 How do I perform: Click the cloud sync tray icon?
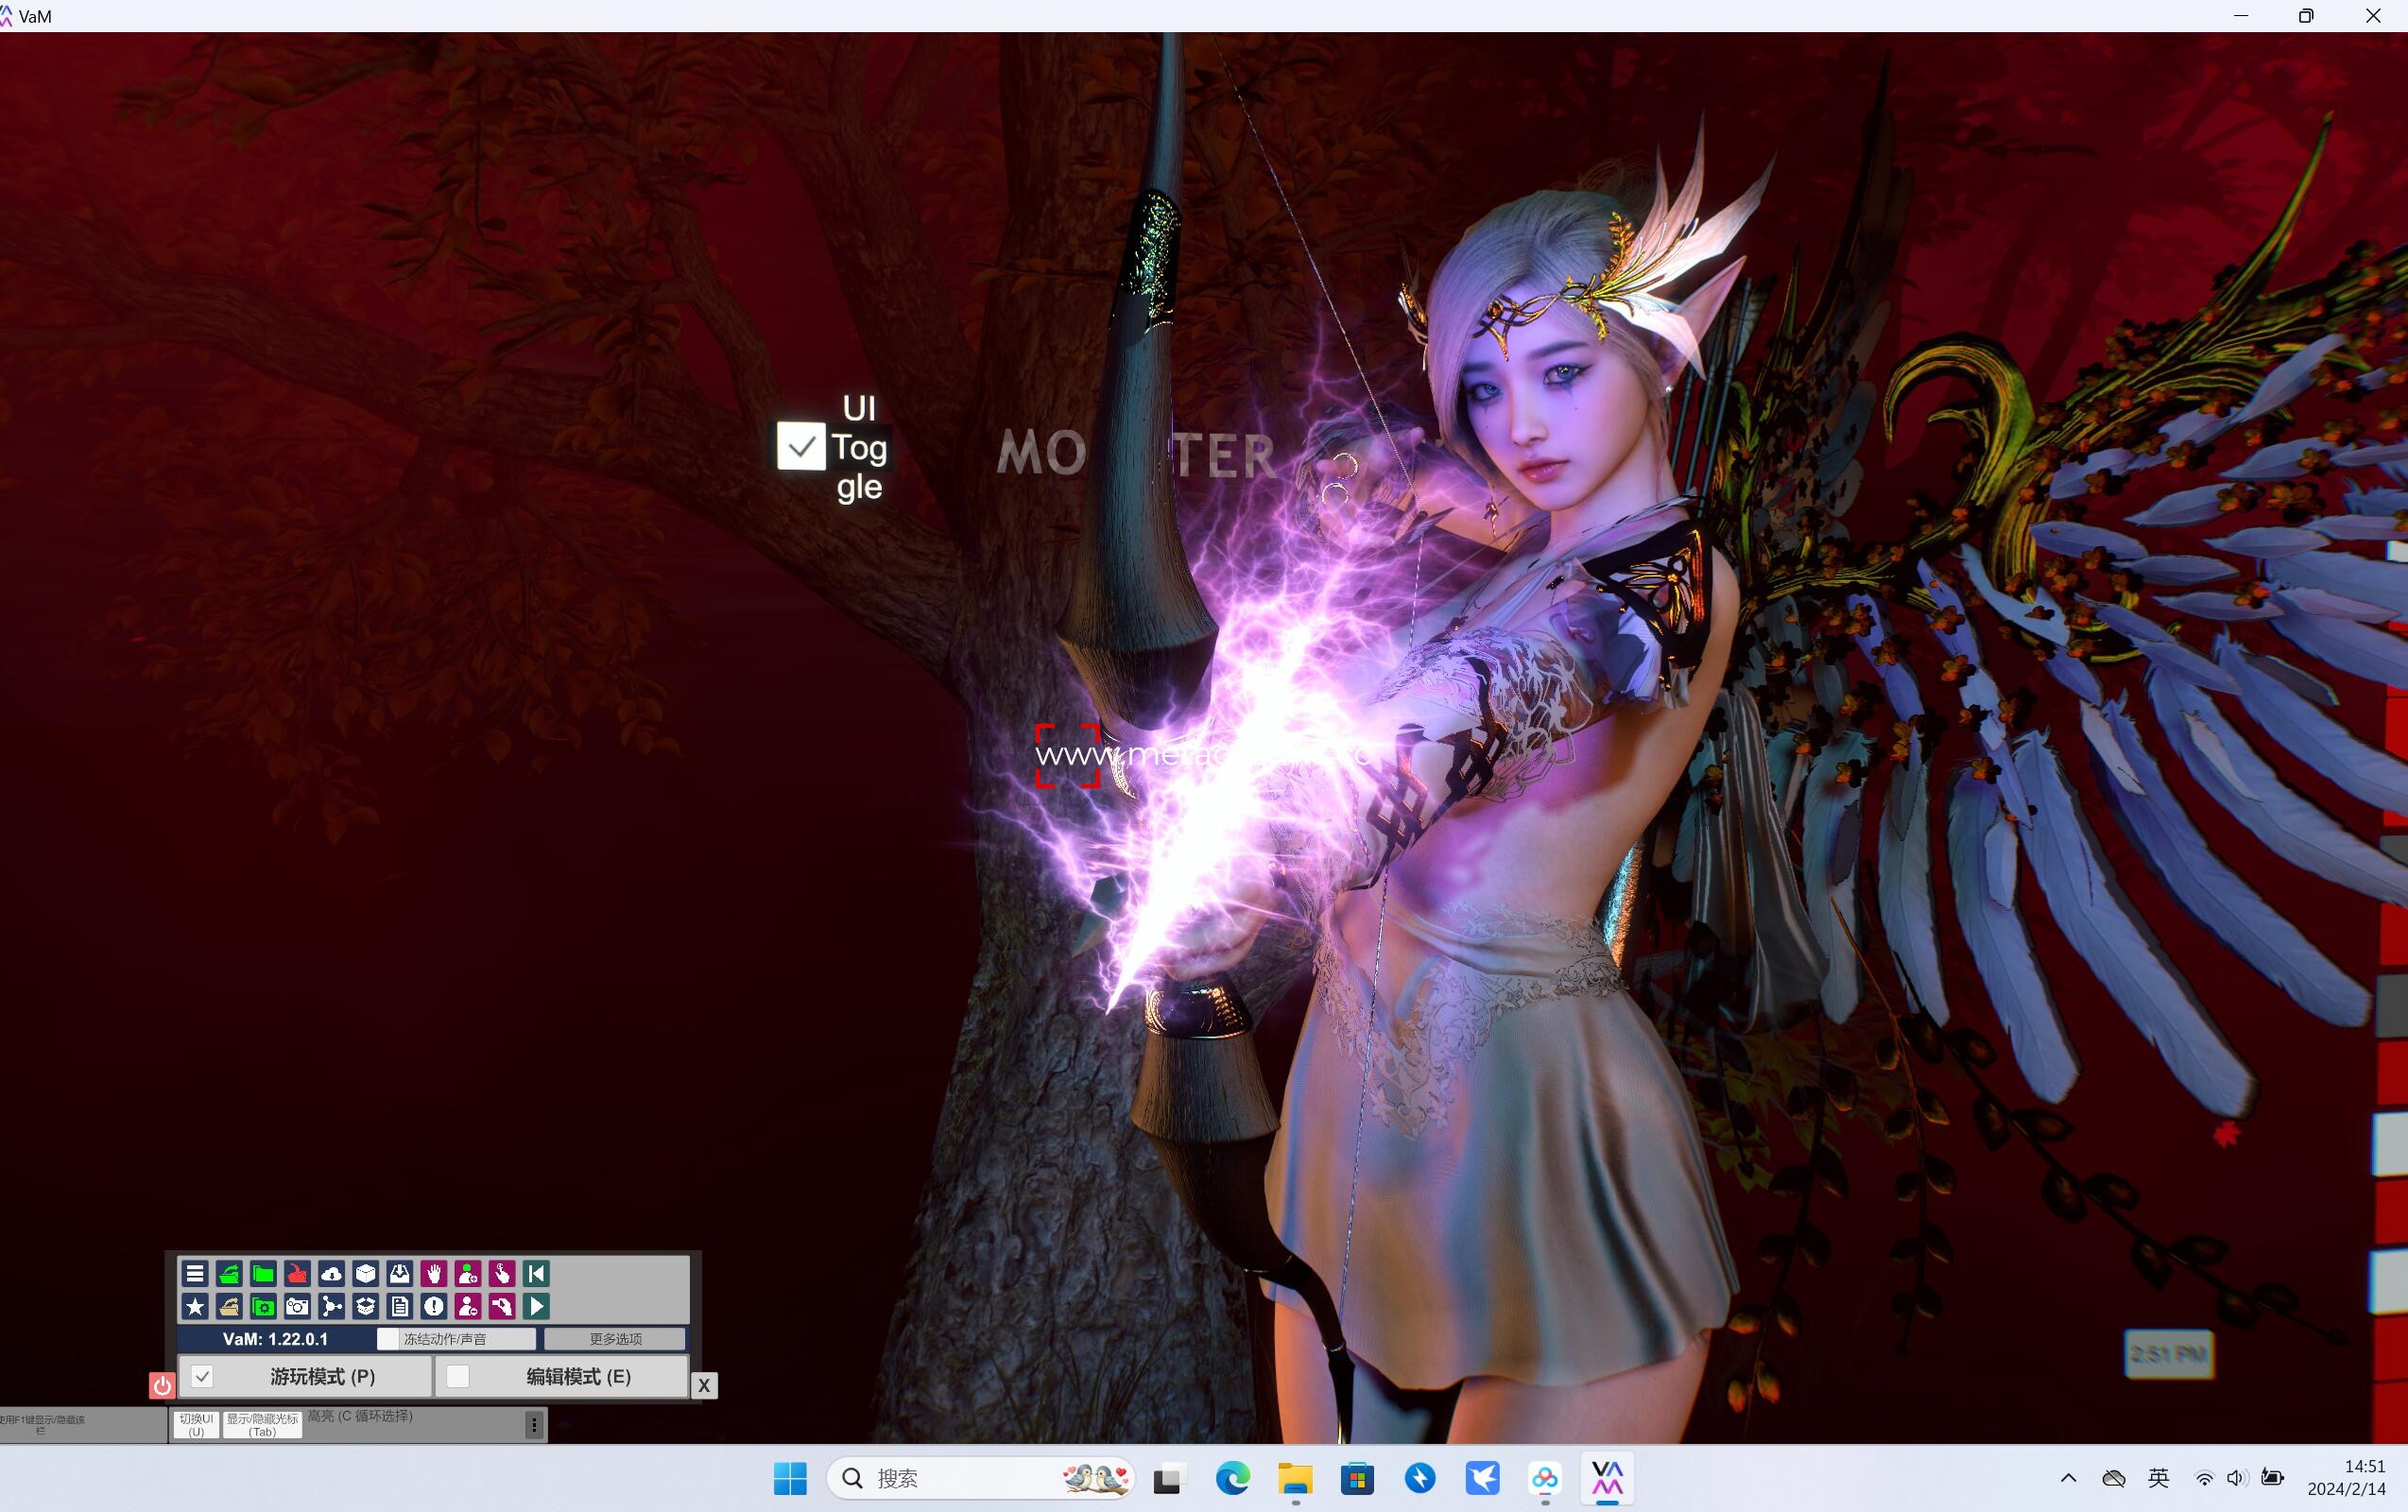[2114, 1478]
